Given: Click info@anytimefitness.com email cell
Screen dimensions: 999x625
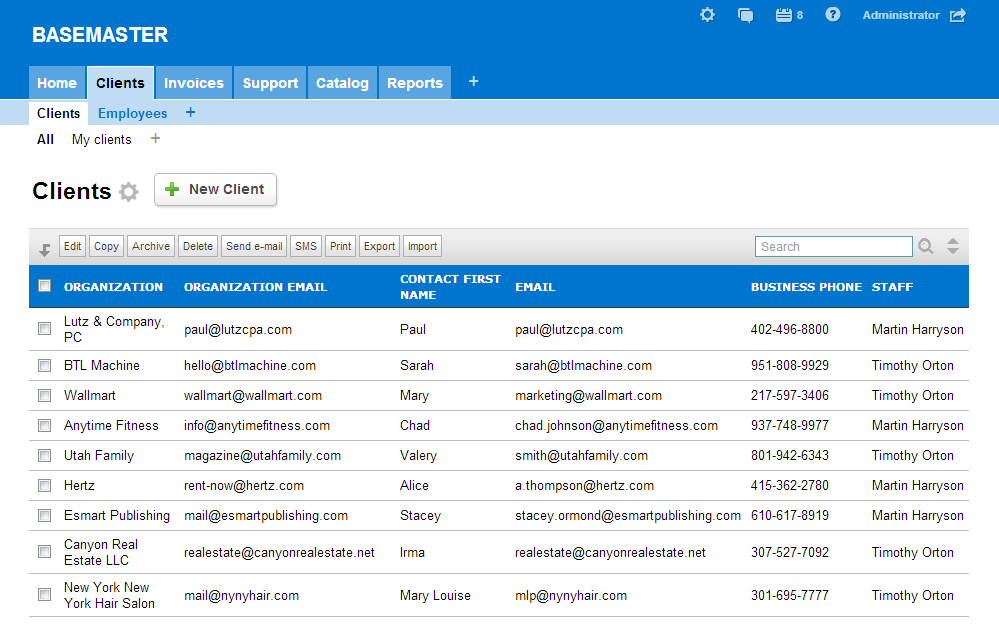Looking at the screenshot, I should pos(257,426).
